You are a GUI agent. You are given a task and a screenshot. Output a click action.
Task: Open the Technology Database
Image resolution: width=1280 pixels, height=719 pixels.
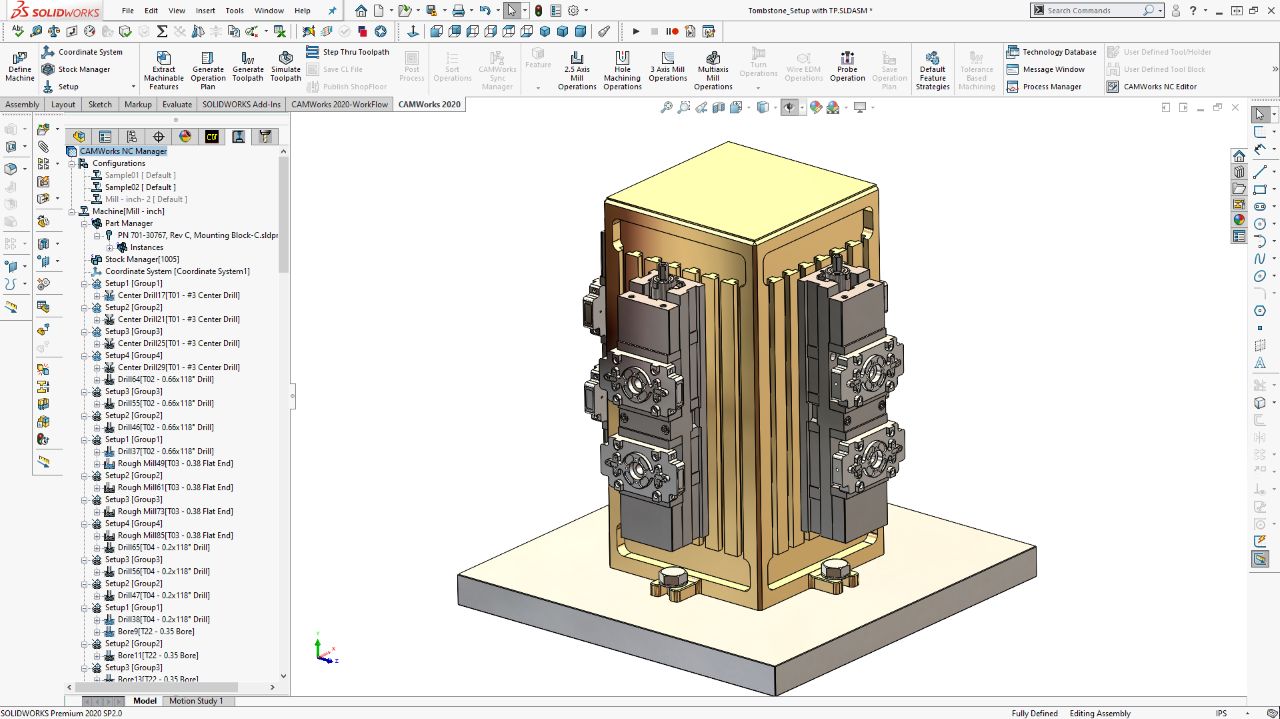pyautogui.click(x=1058, y=52)
